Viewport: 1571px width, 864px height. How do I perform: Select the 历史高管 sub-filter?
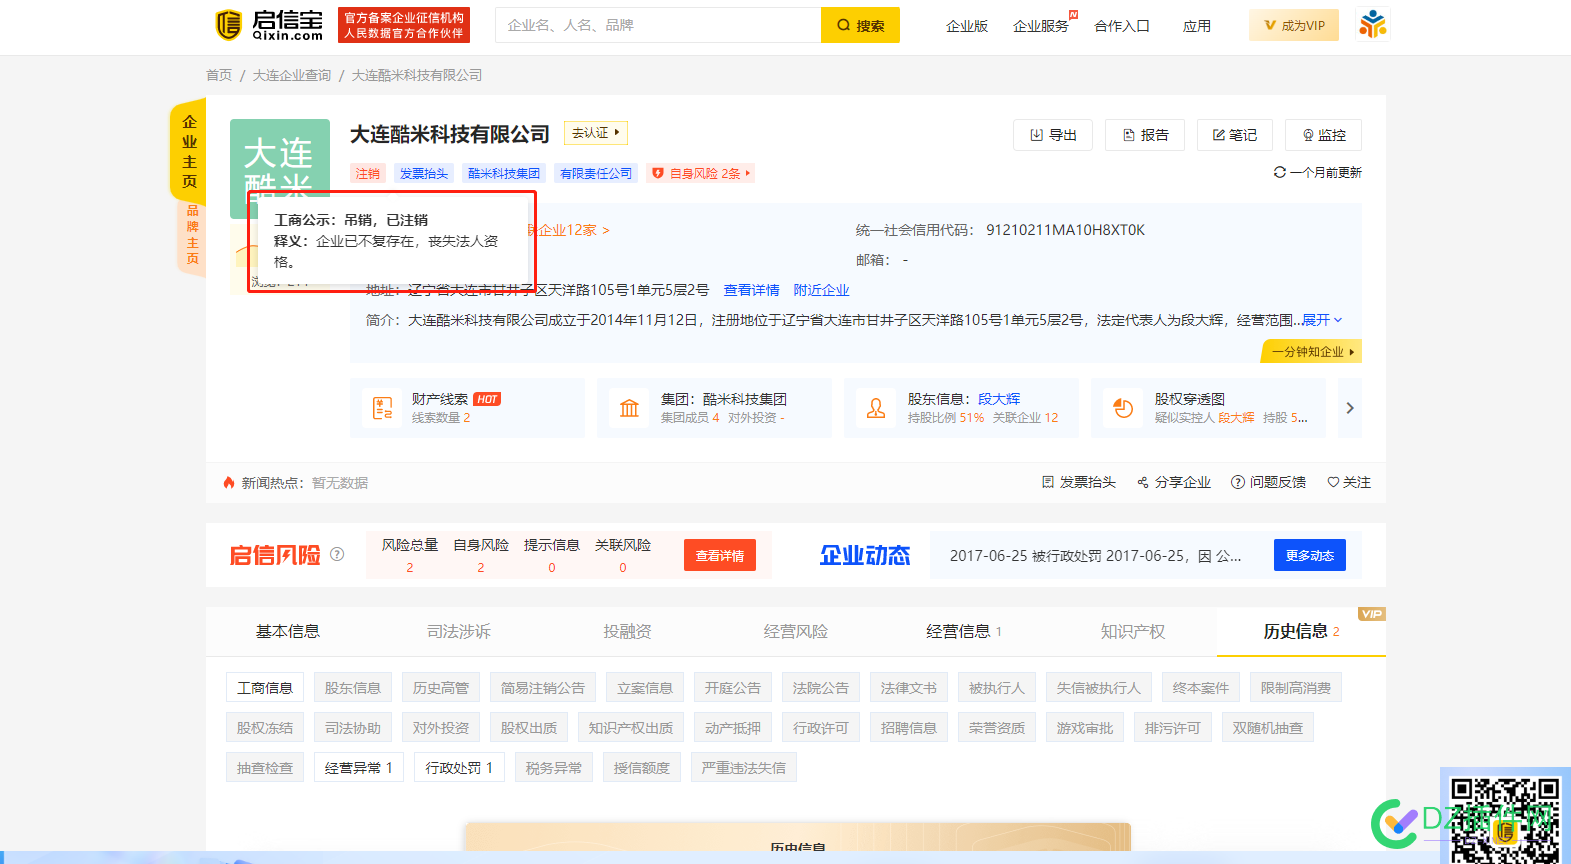441,688
